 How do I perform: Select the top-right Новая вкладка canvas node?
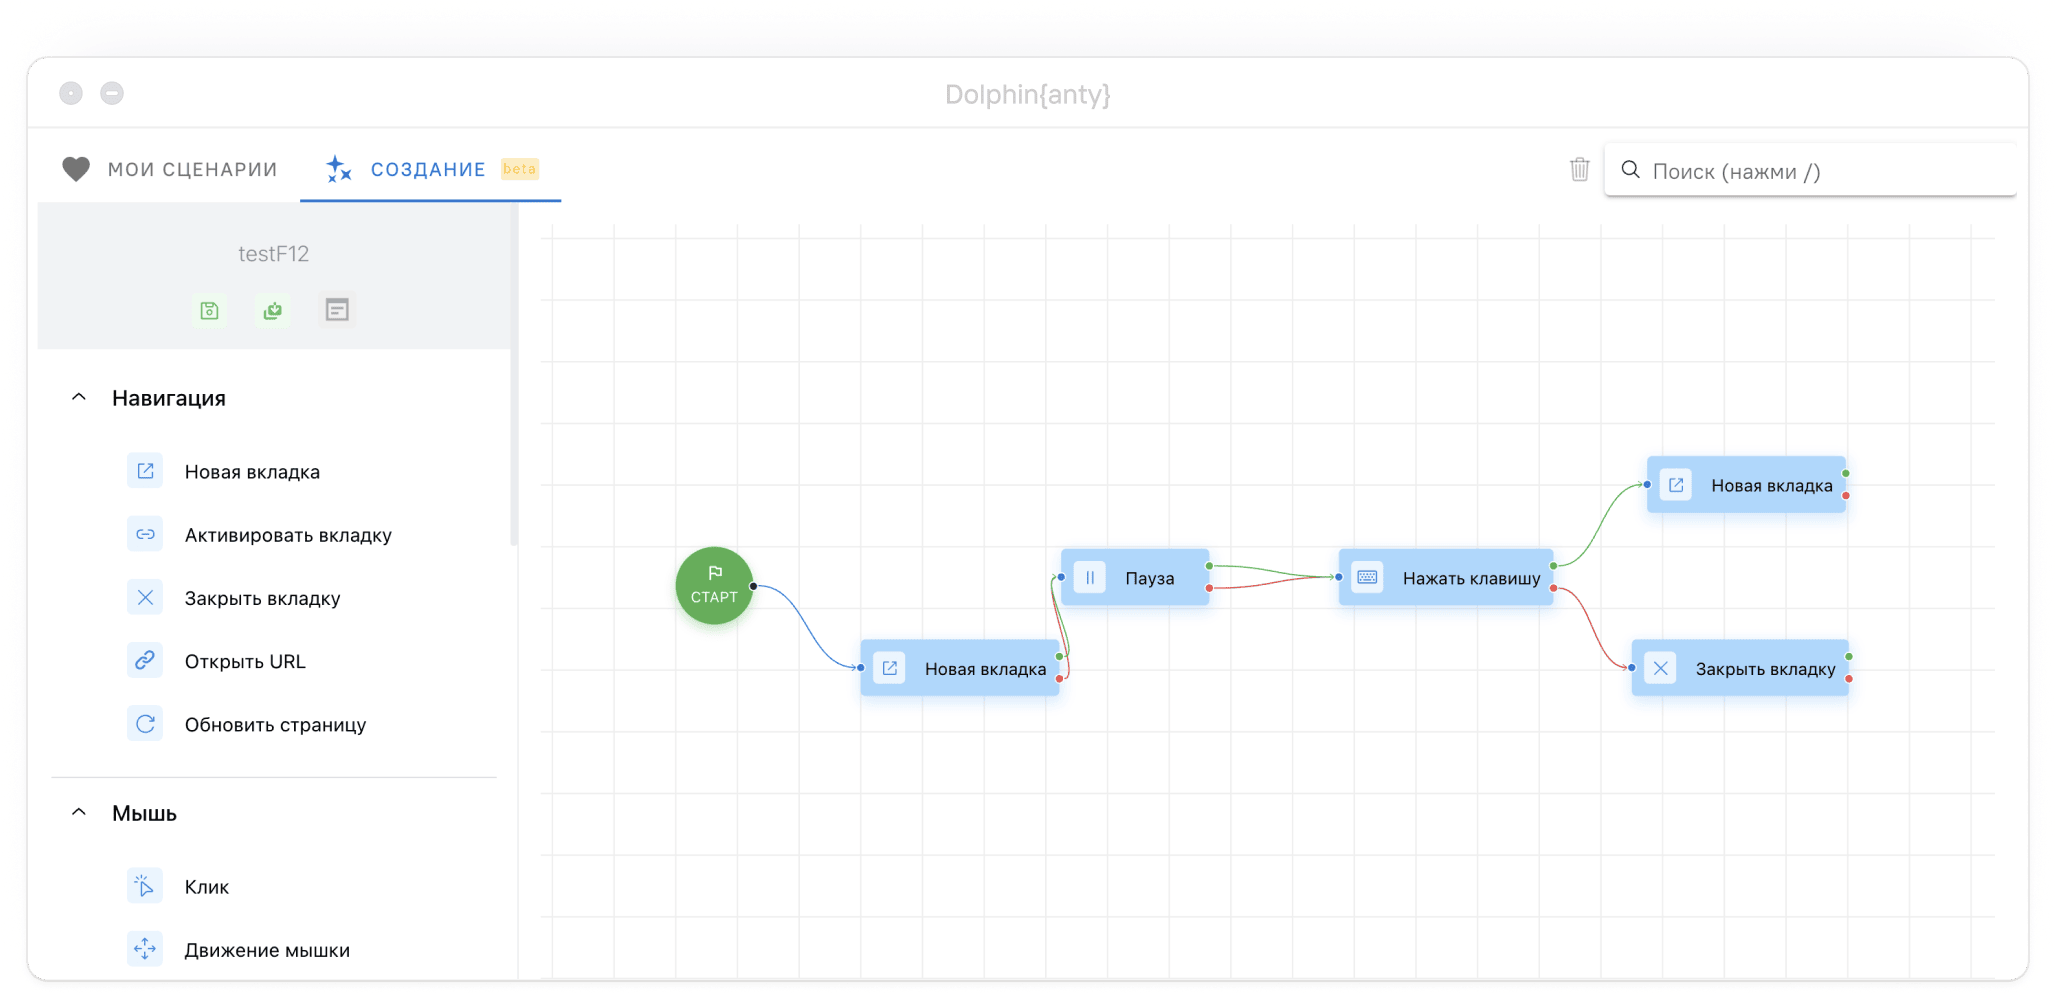pos(1770,486)
